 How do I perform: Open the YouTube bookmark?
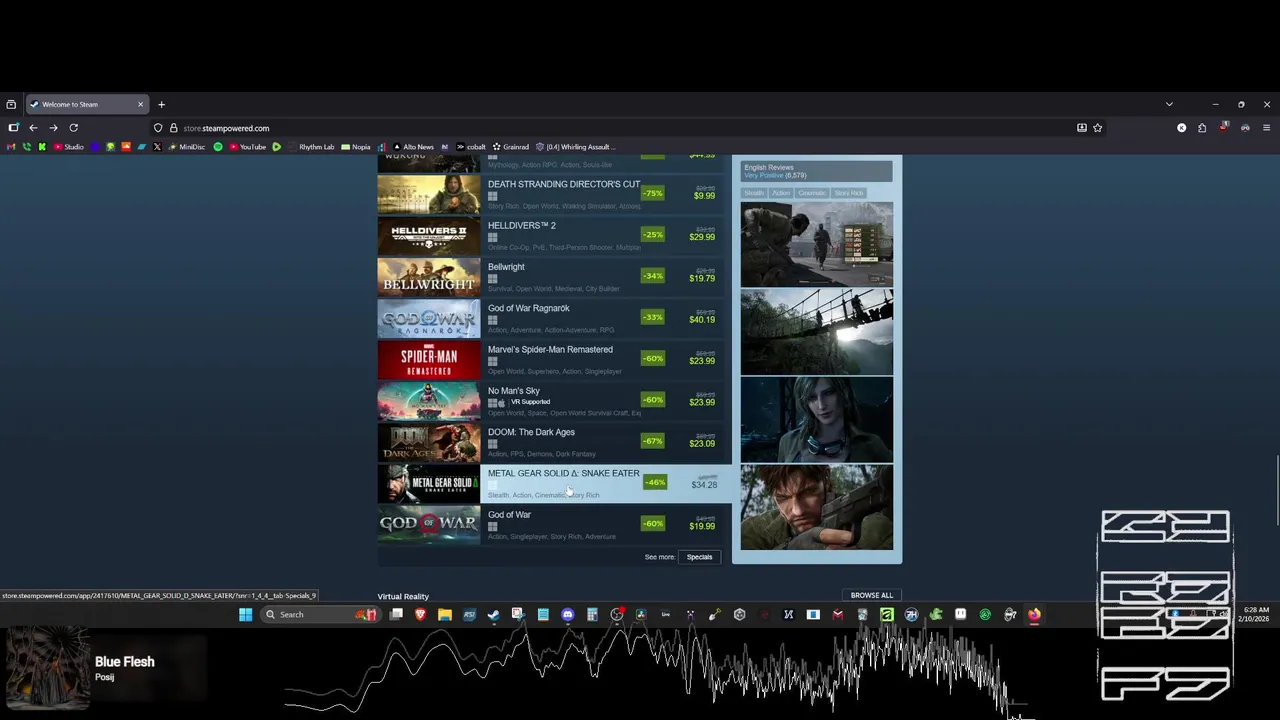click(x=246, y=147)
